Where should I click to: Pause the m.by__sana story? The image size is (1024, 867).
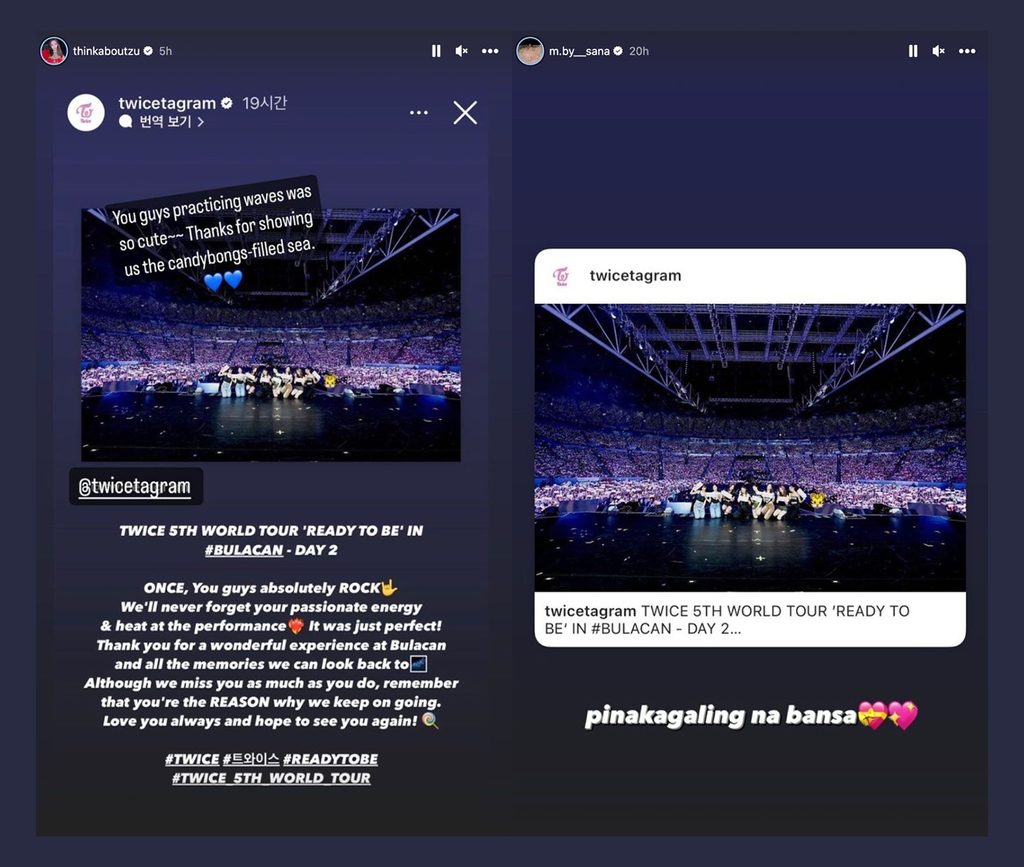click(x=913, y=51)
